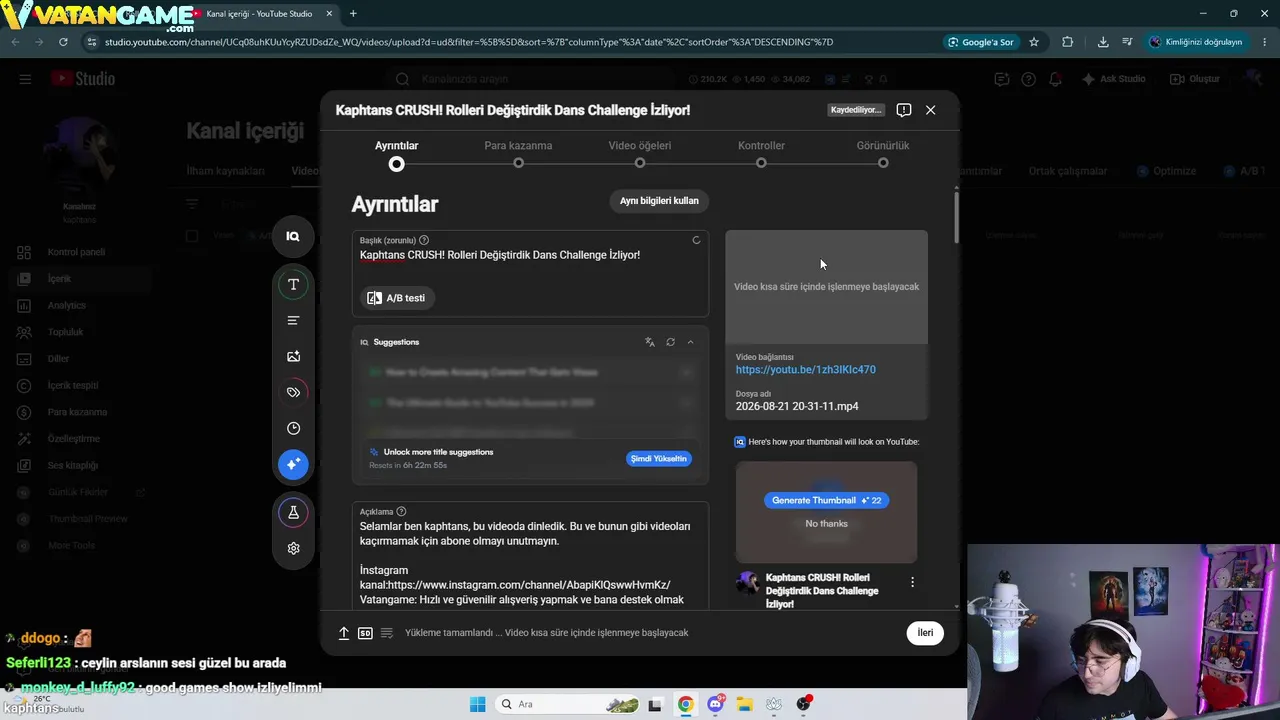Open OBS Studio from the taskbar
The image size is (1280, 720).
[803, 704]
